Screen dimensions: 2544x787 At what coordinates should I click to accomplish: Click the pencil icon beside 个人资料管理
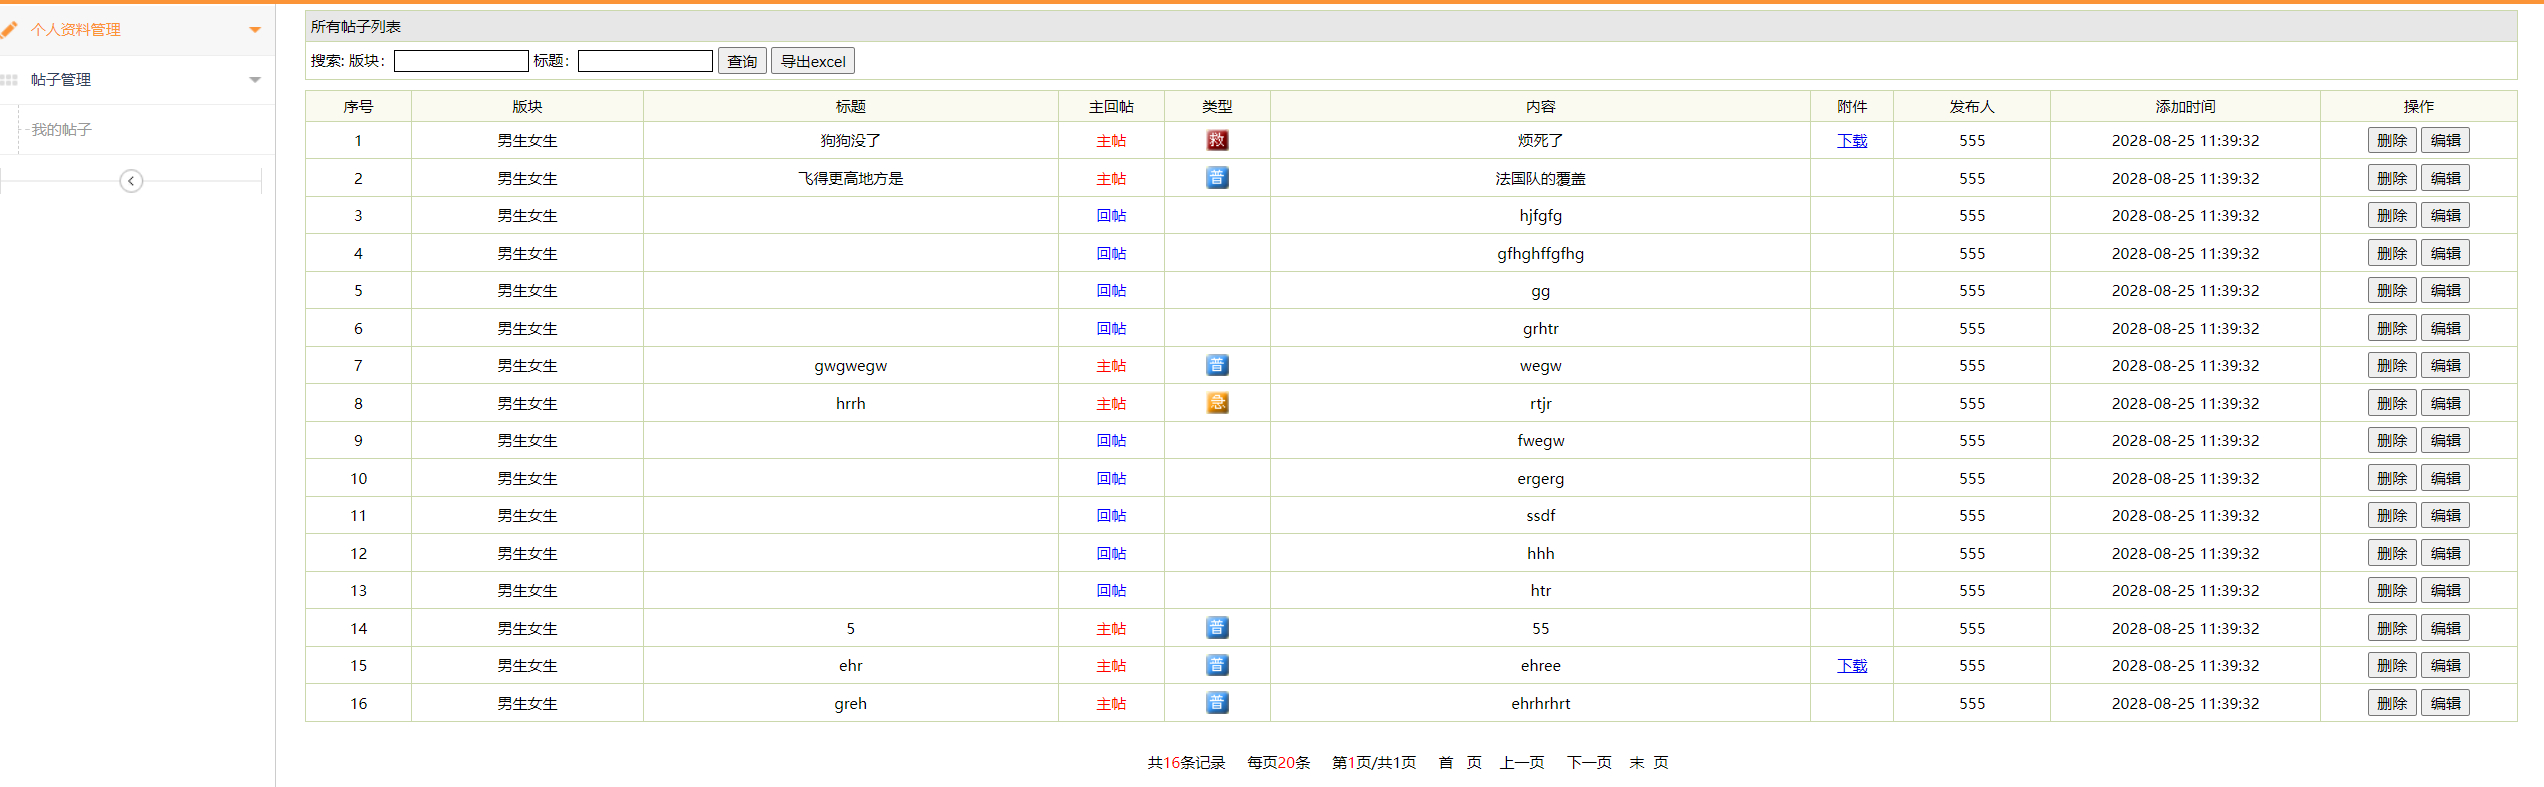pyautogui.click(x=9, y=30)
